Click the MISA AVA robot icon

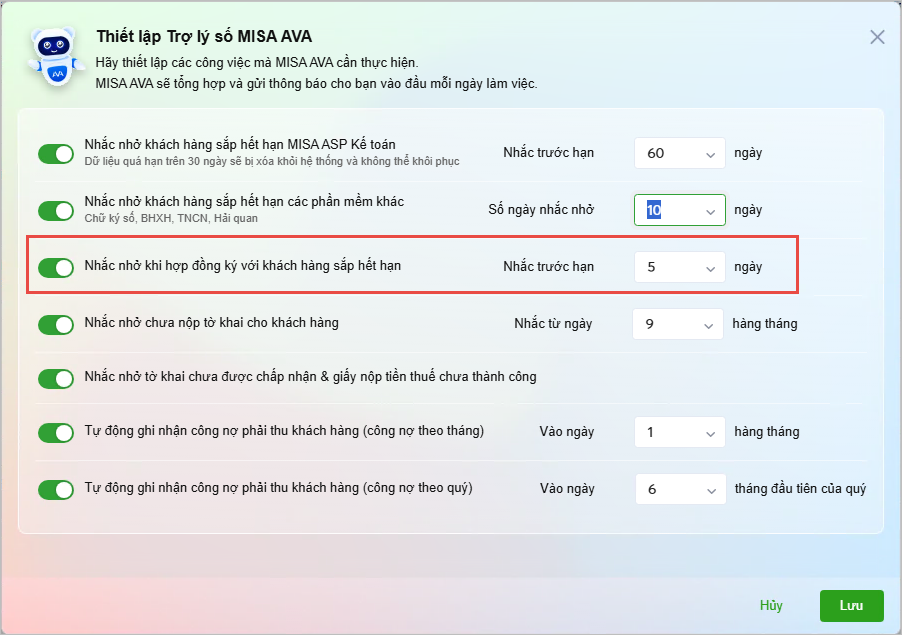coord(56,58)
